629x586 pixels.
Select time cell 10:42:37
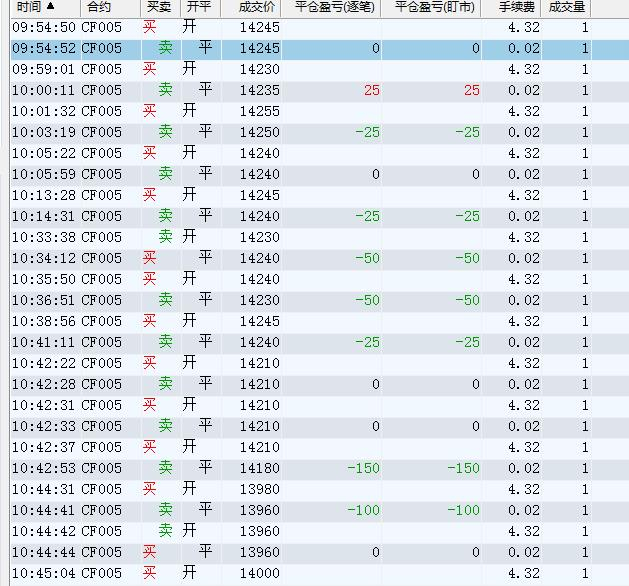tap(44, 447)
